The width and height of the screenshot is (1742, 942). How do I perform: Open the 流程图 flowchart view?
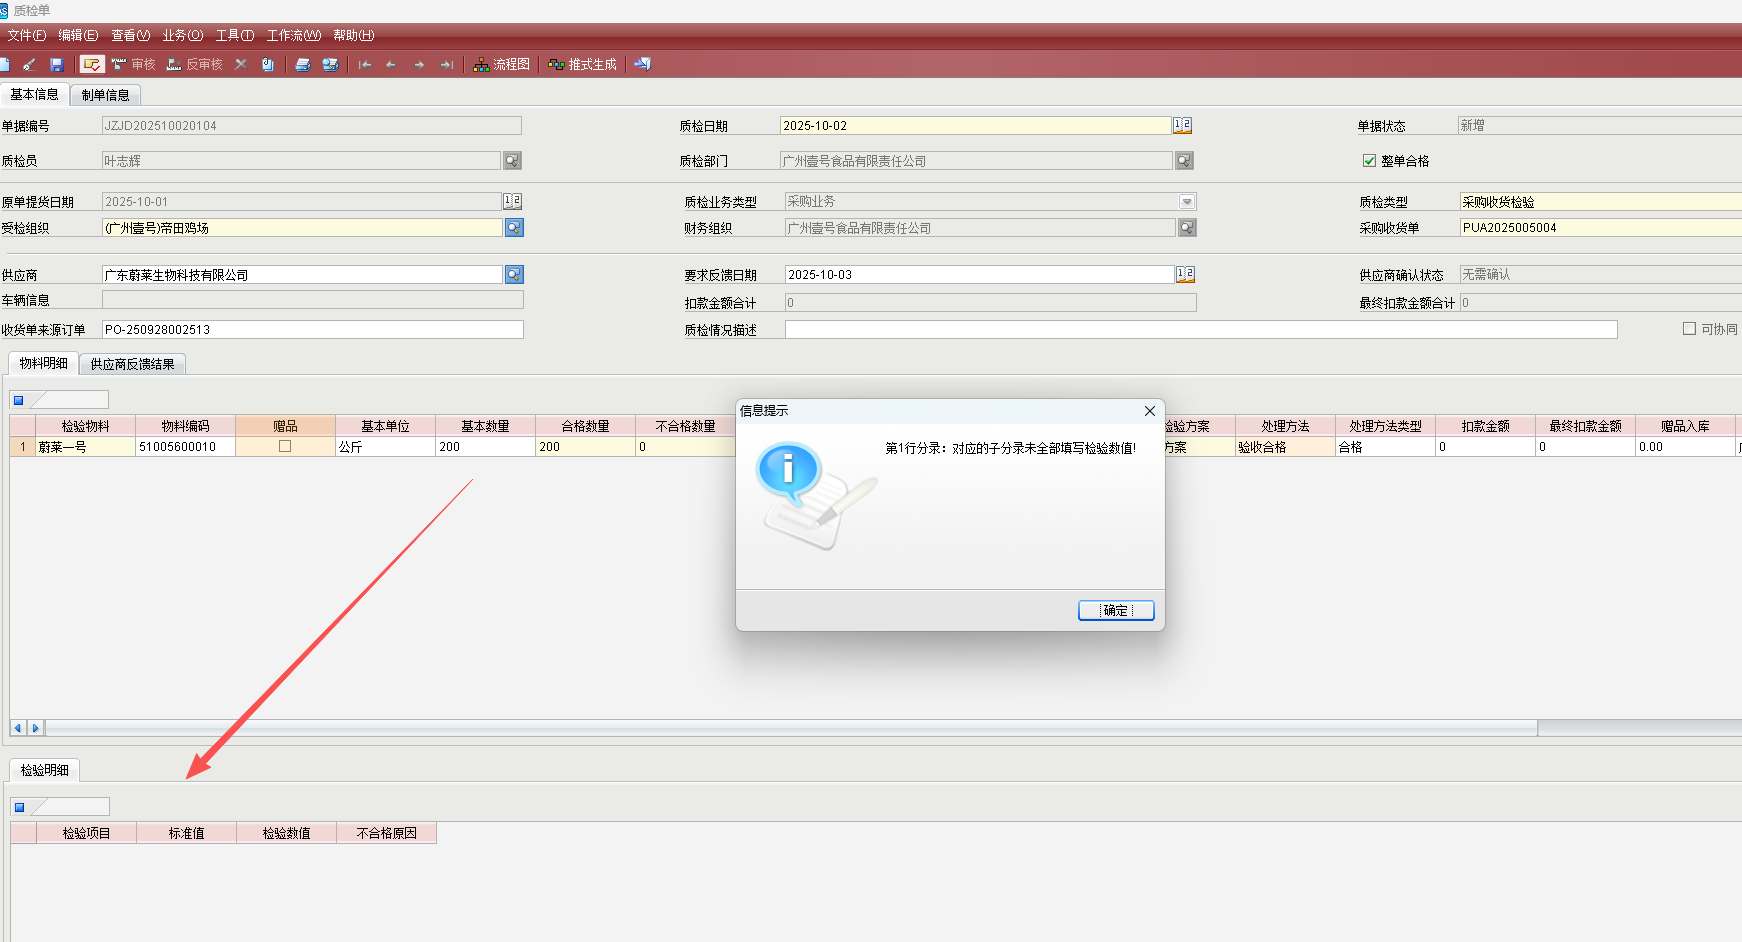pyautogui.click(x=502, y=64)
